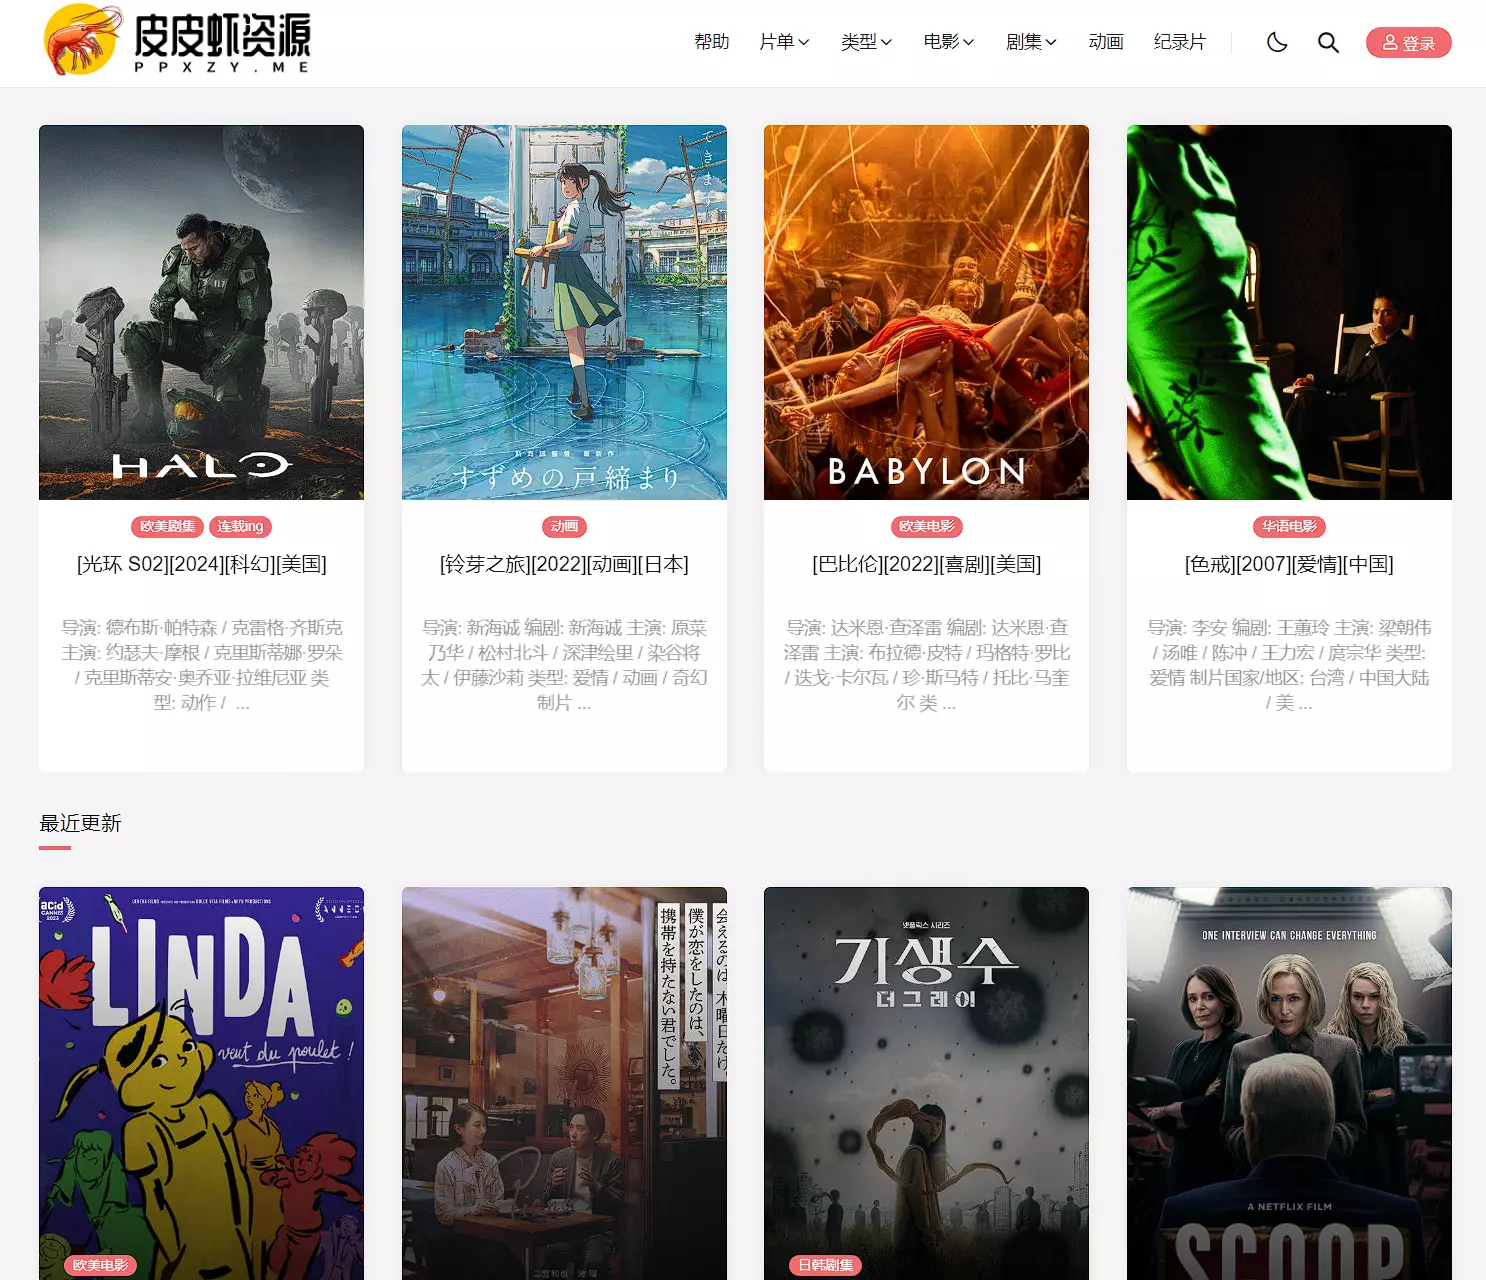The height and width of the screenshot is (1280, 1486).
Task: Open the search magnifier icon
Action: click(1328, 42)
